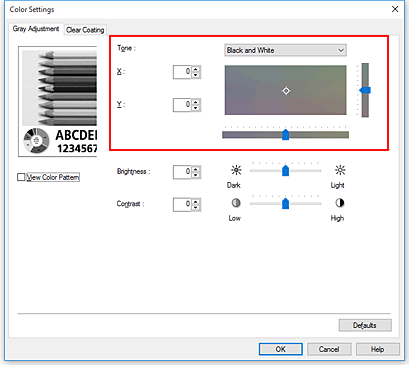Click the Cancel button
The height and width of the screenshot is (365, 409).
[x=329, y=349]
